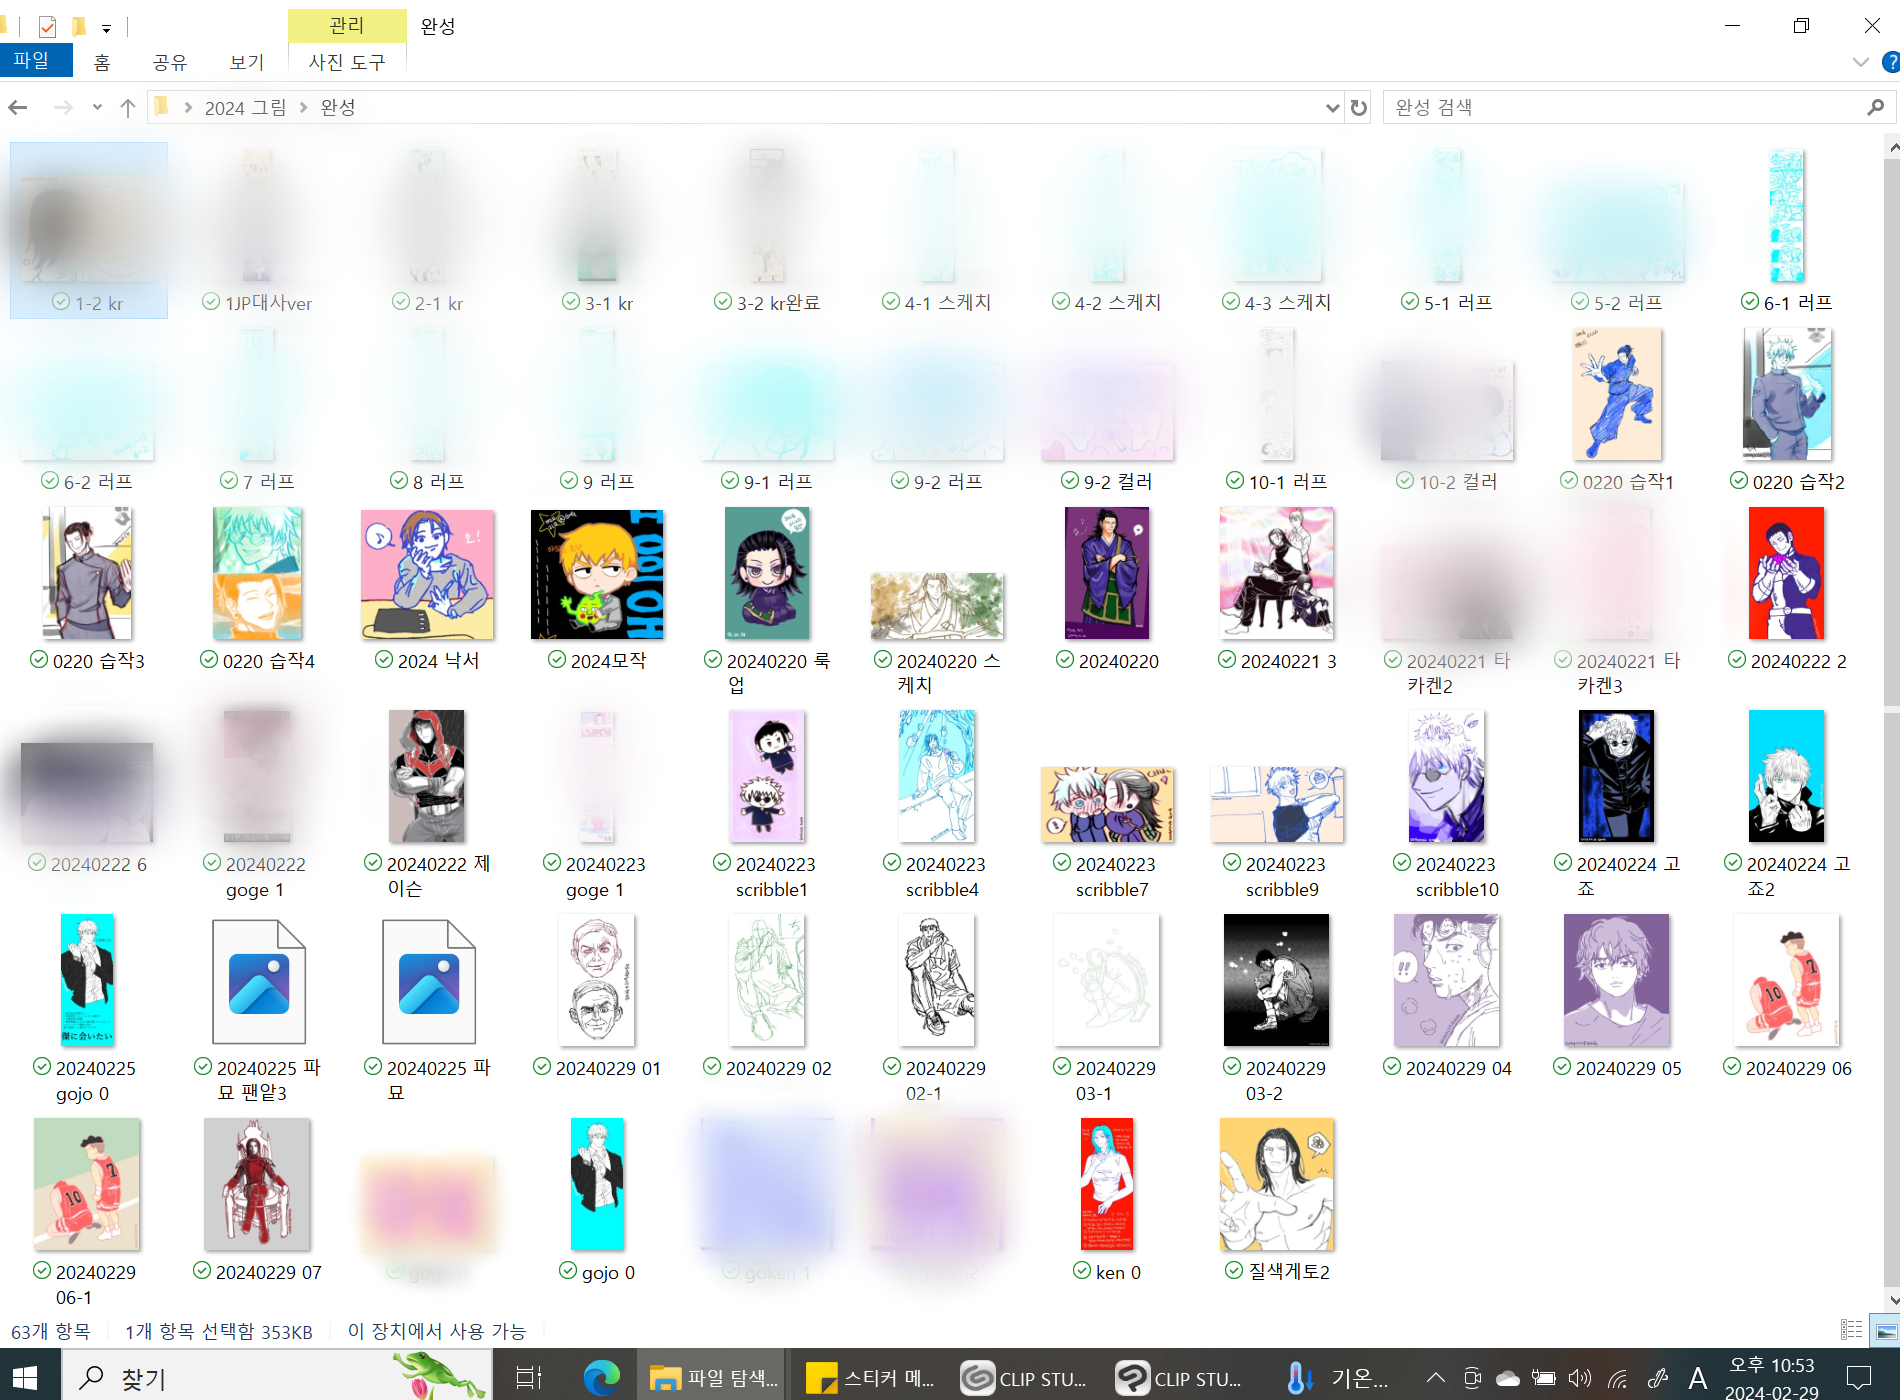Select the 20240229 07 thumbnail
This screenshot has height=1400, width=1900.
coord(257,1184)
